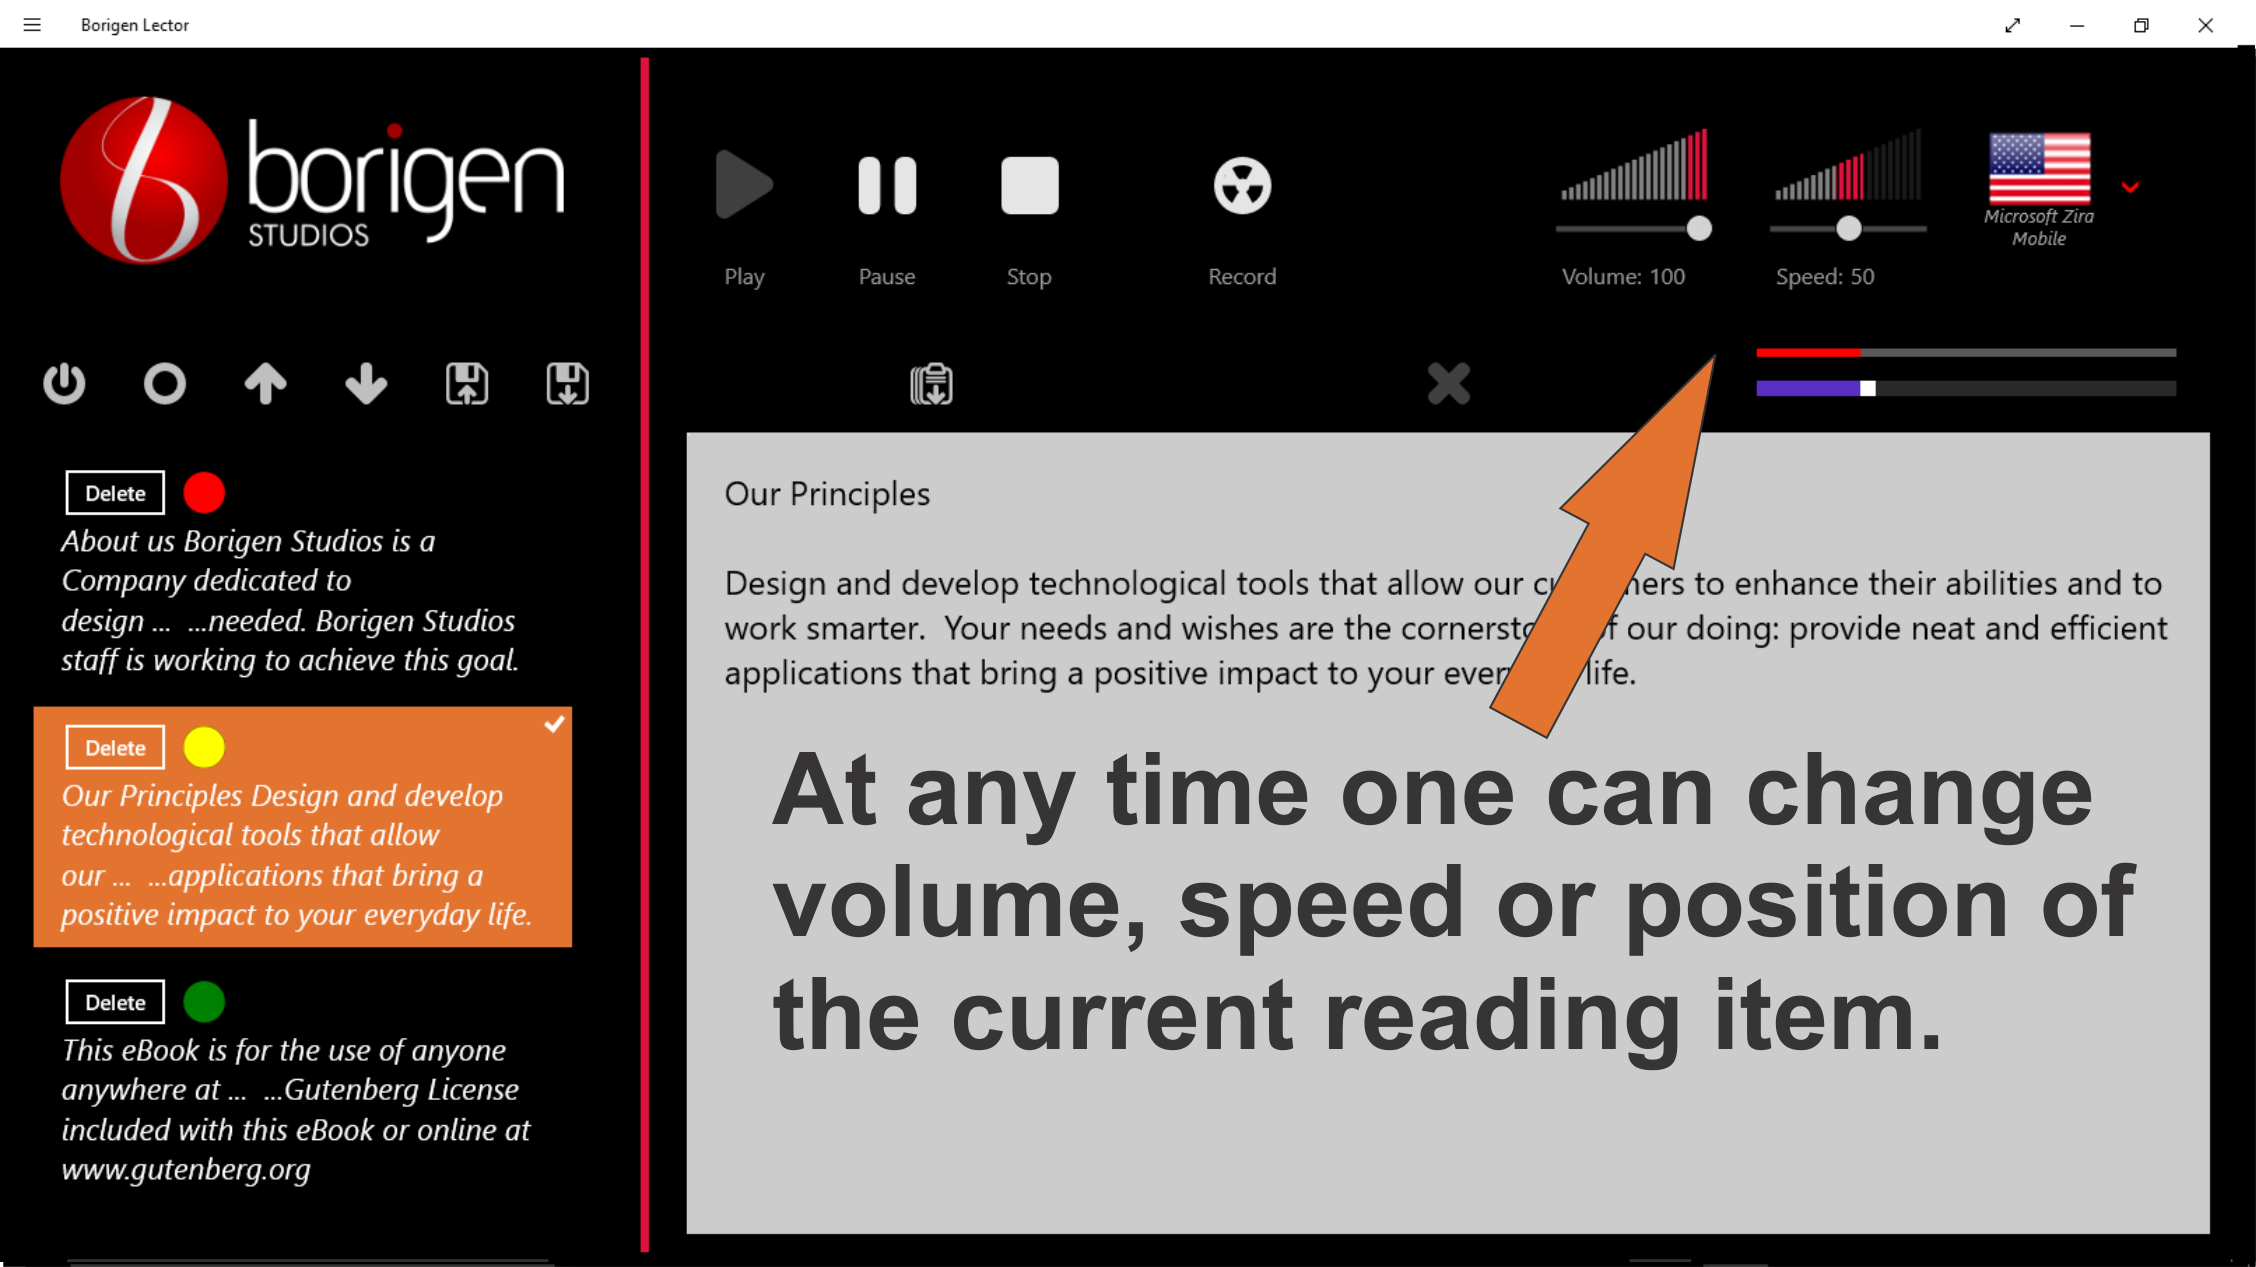Select the Microsoft Zira Mobile voice flag
Viewport: 2256px width, 1267px height.
tap(2039, 168)
